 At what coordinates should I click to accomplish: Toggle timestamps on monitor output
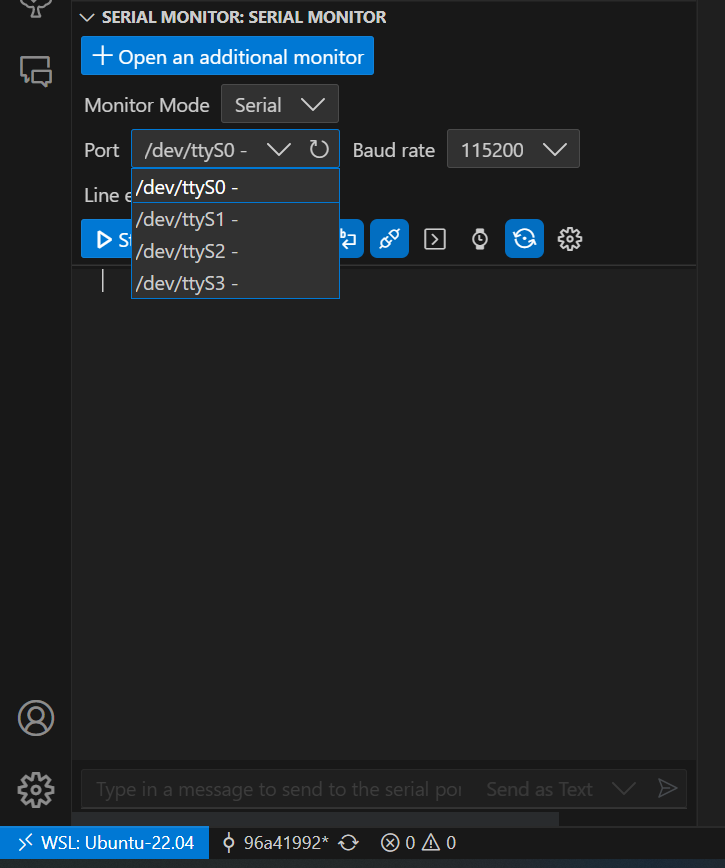click(x=479, y=238)
